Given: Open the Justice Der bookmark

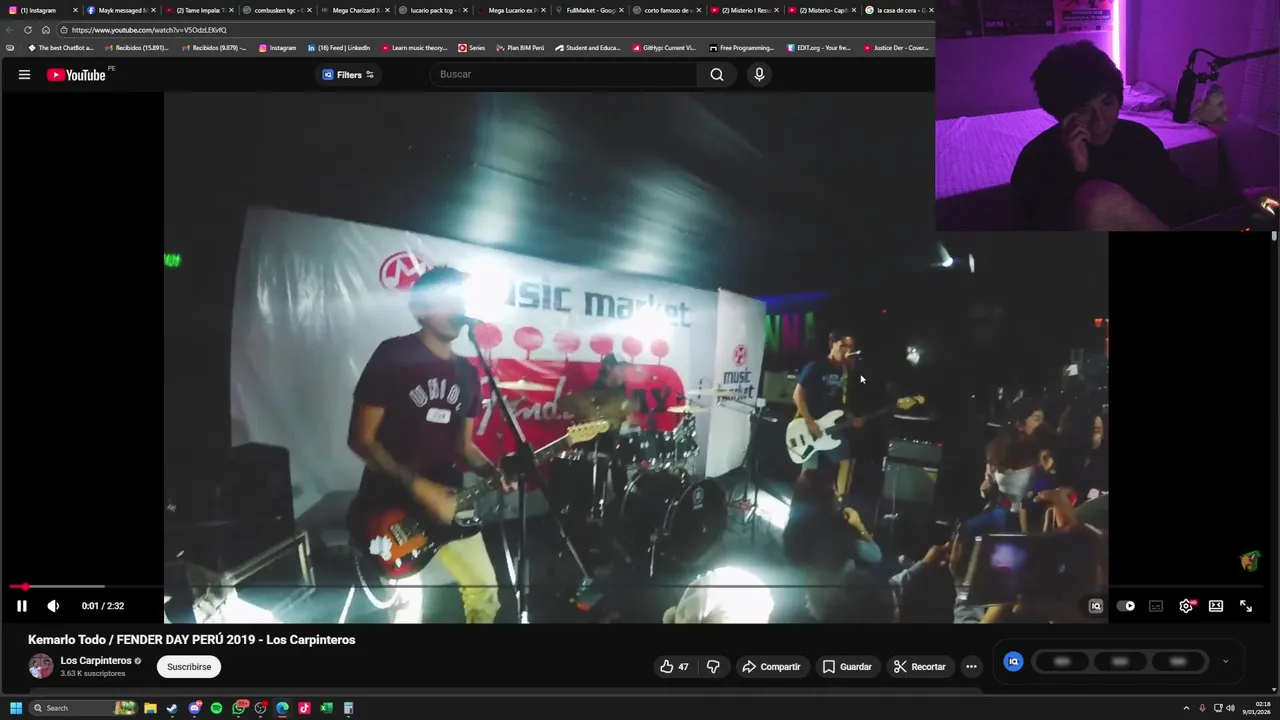Looking at the screenshot, I should [x=896, y=48].
